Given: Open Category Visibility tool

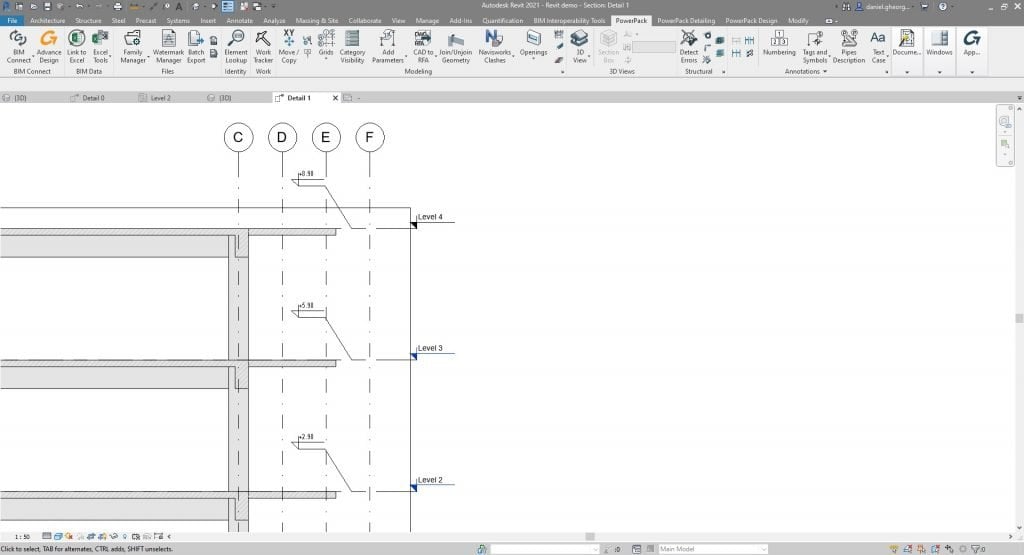Looking at the screenshot, I should [x=352, y=46].
